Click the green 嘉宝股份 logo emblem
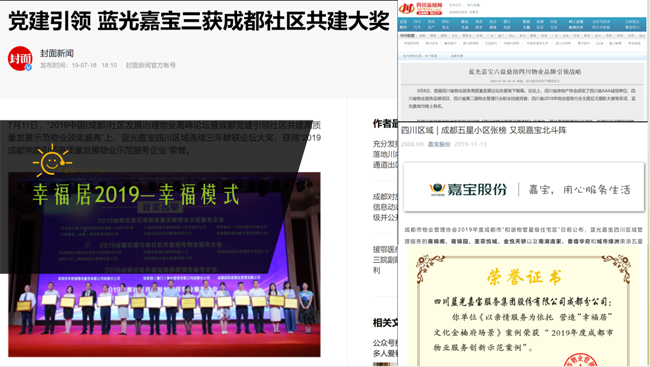 coord(437,190)
